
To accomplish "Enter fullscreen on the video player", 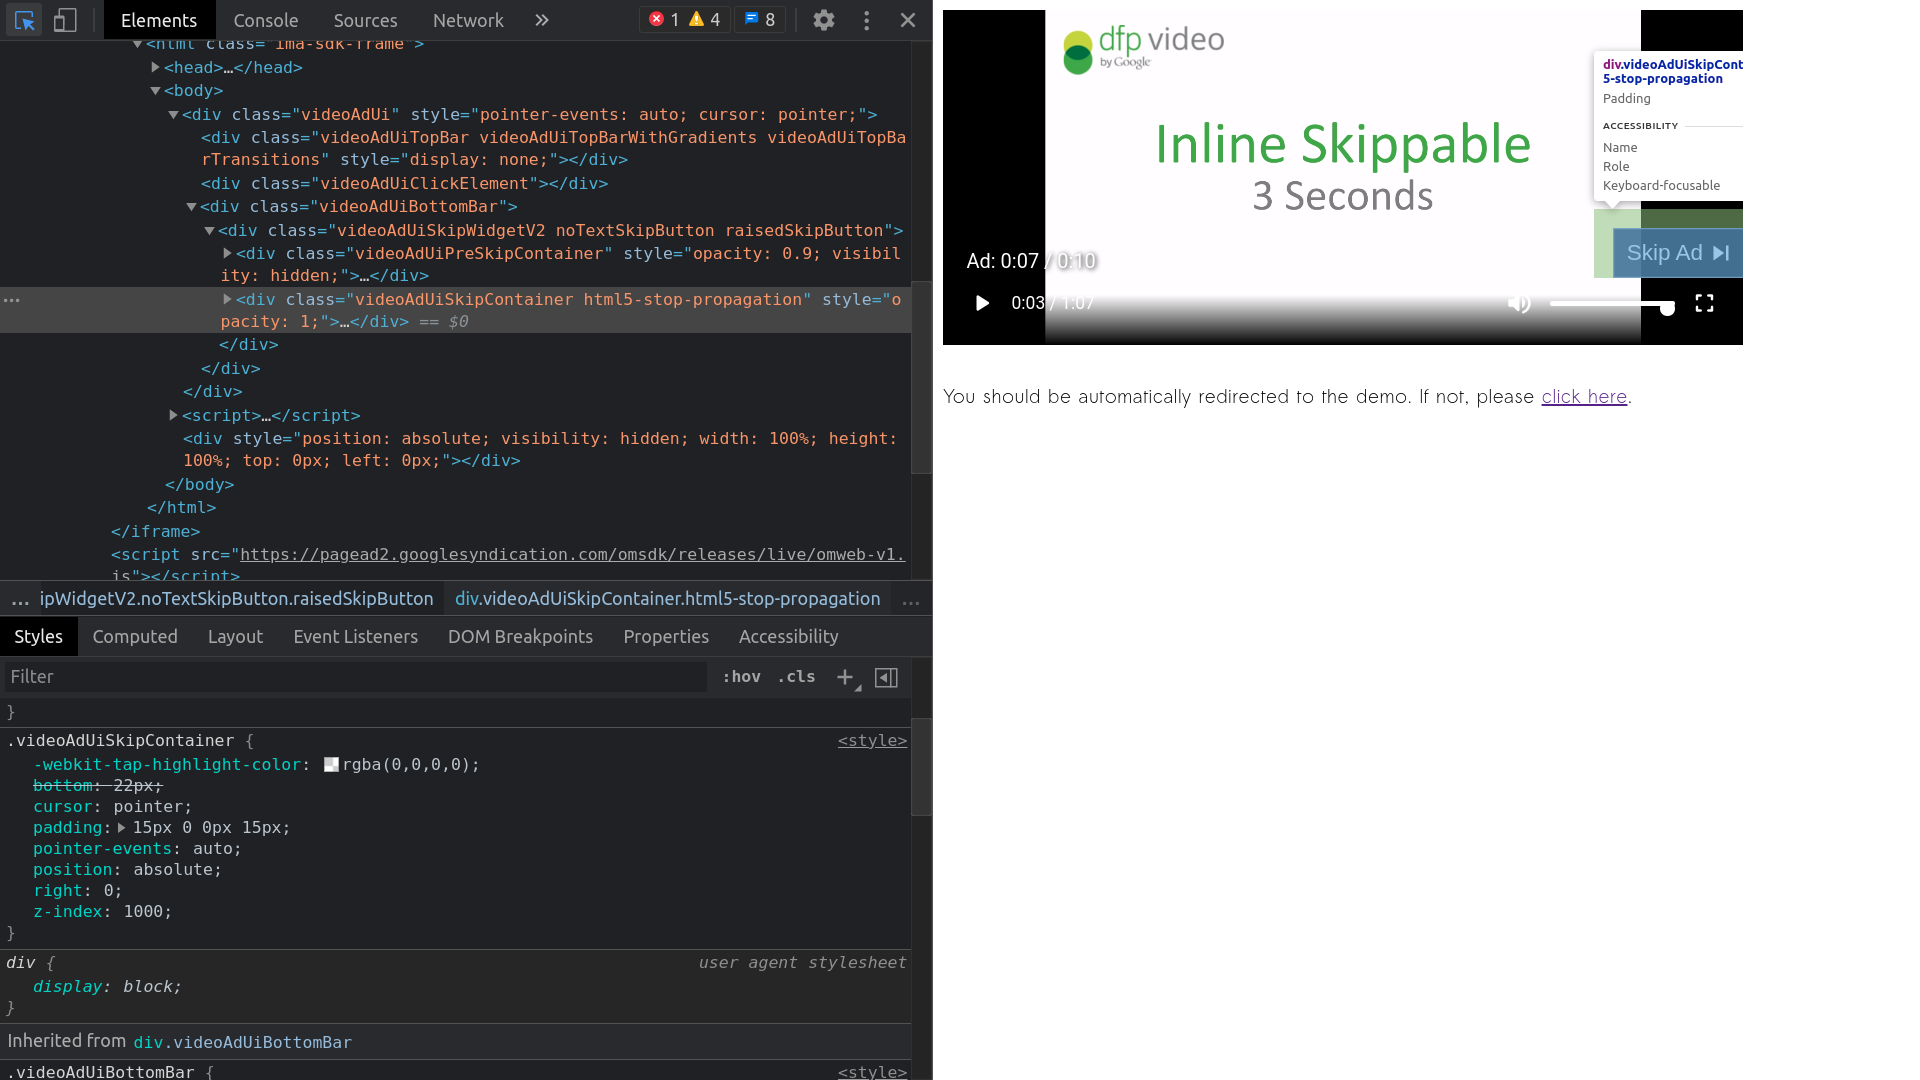I will click(1705, 303).
